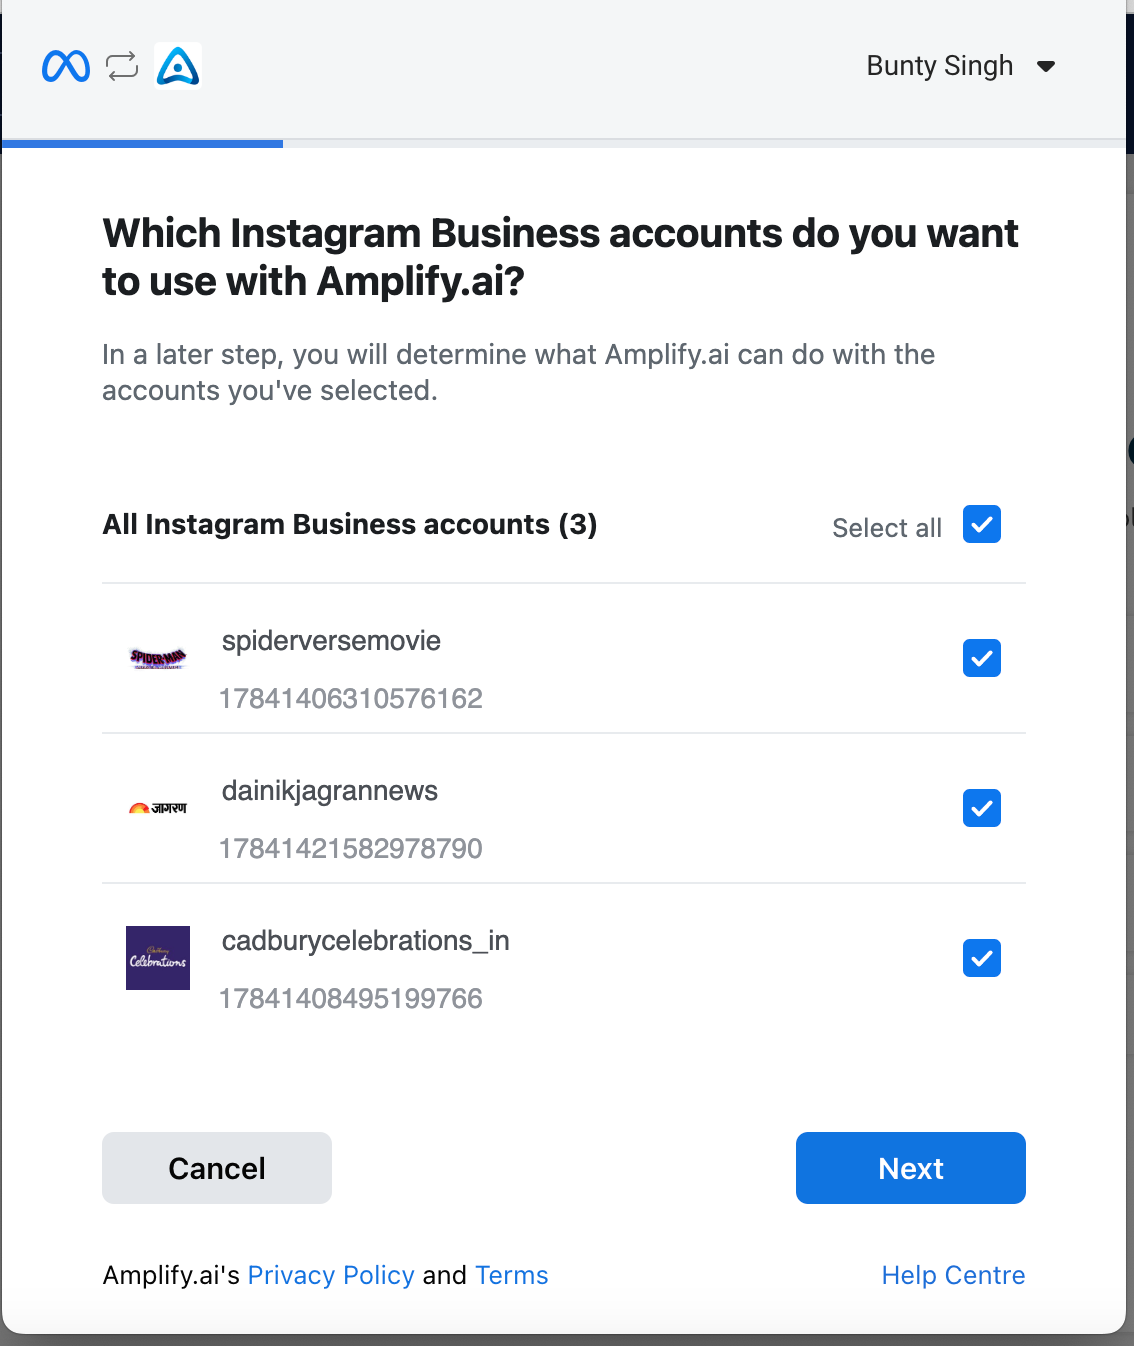
Task: Click the dainikjagrannews profile picture
Action: (x=158, y=808)
